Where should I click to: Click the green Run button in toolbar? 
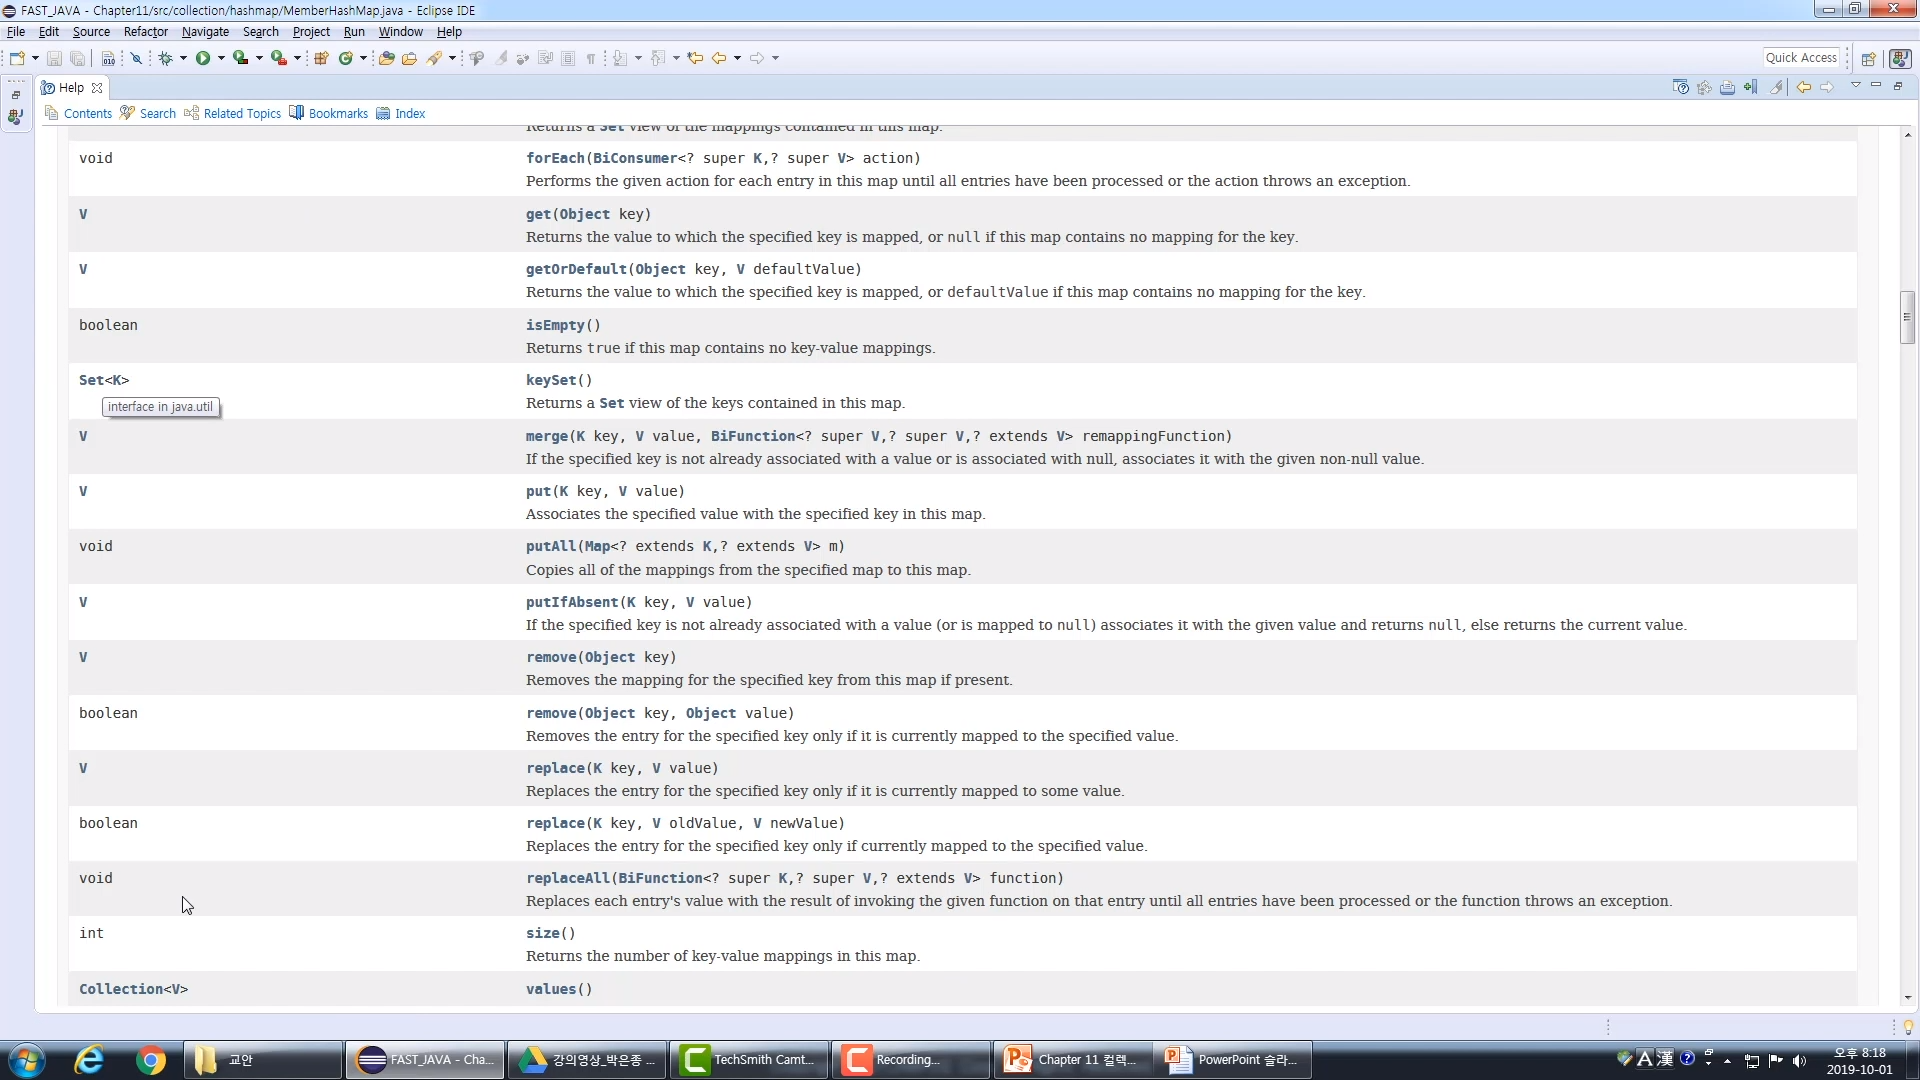click(203, 58)
